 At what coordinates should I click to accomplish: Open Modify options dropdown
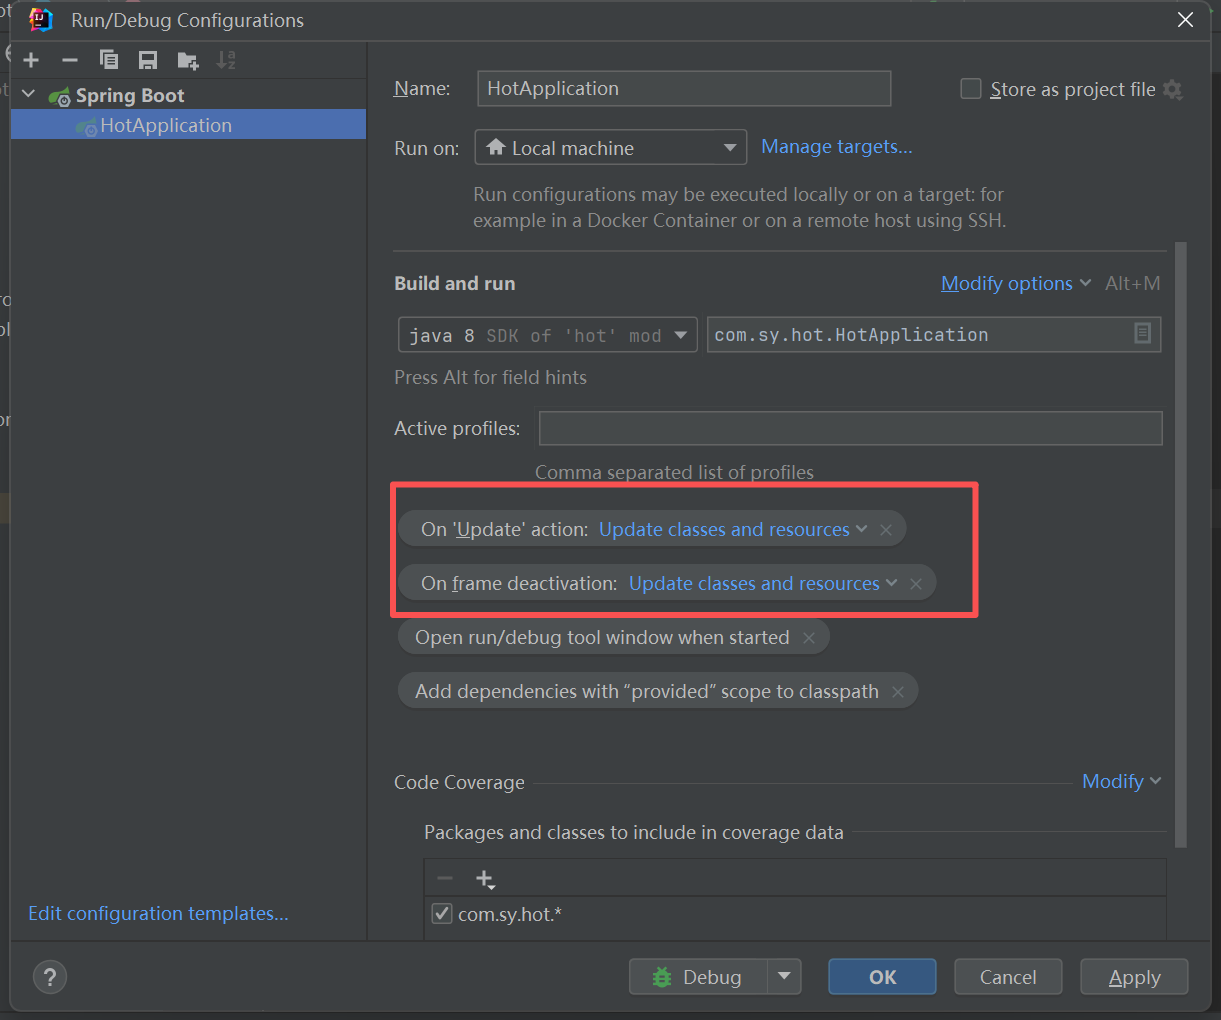tap(1016, 283)
